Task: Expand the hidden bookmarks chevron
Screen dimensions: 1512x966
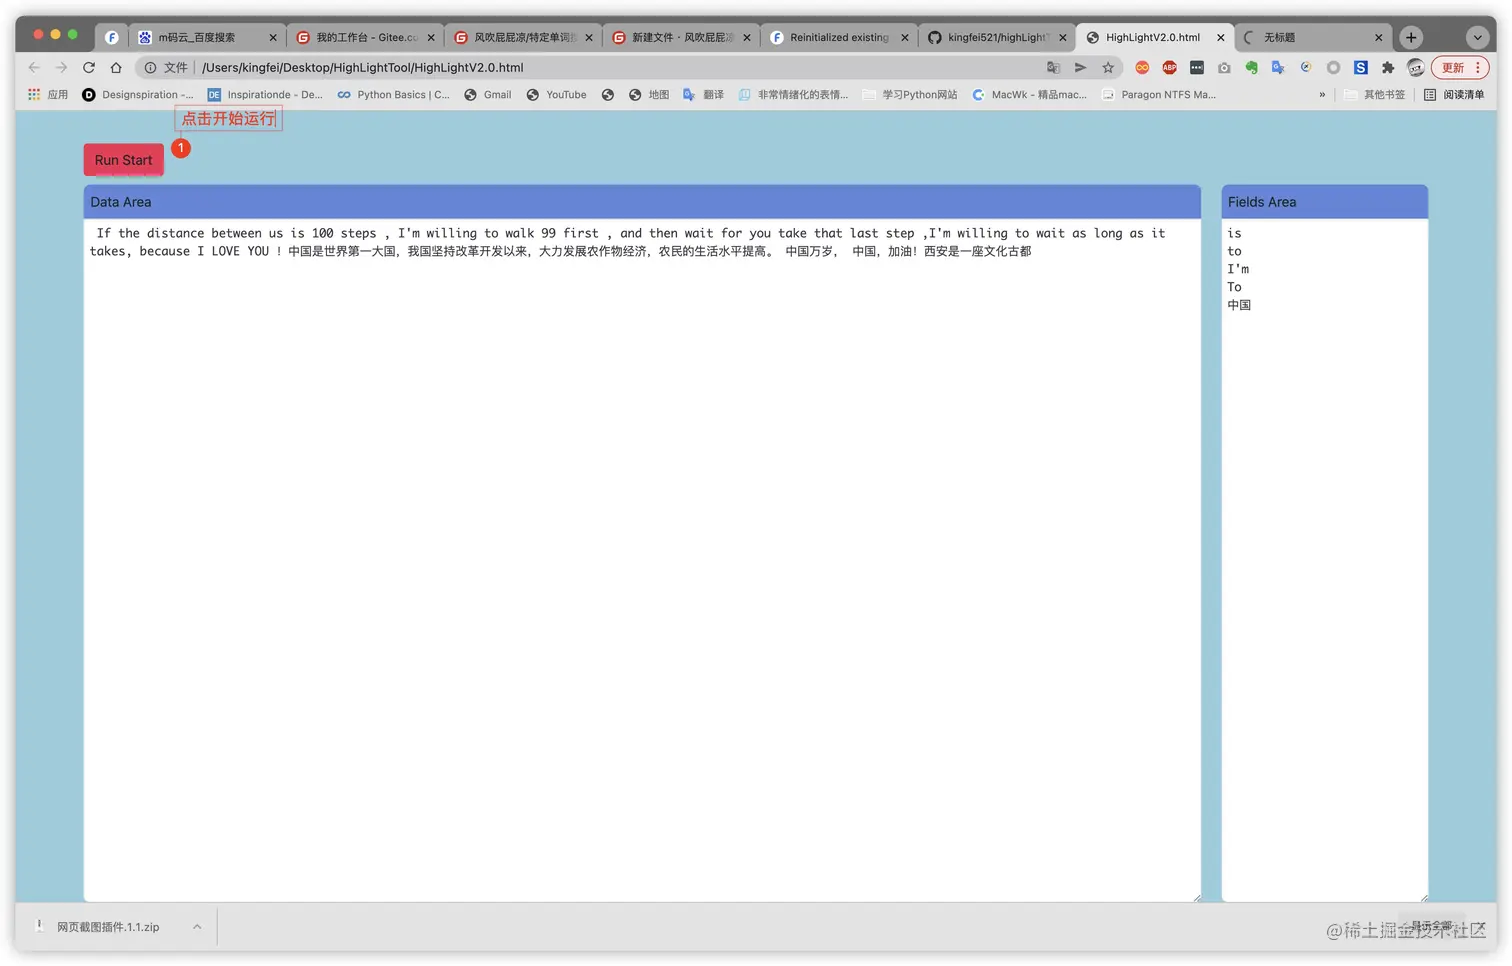Action: tap(1322, 94)
